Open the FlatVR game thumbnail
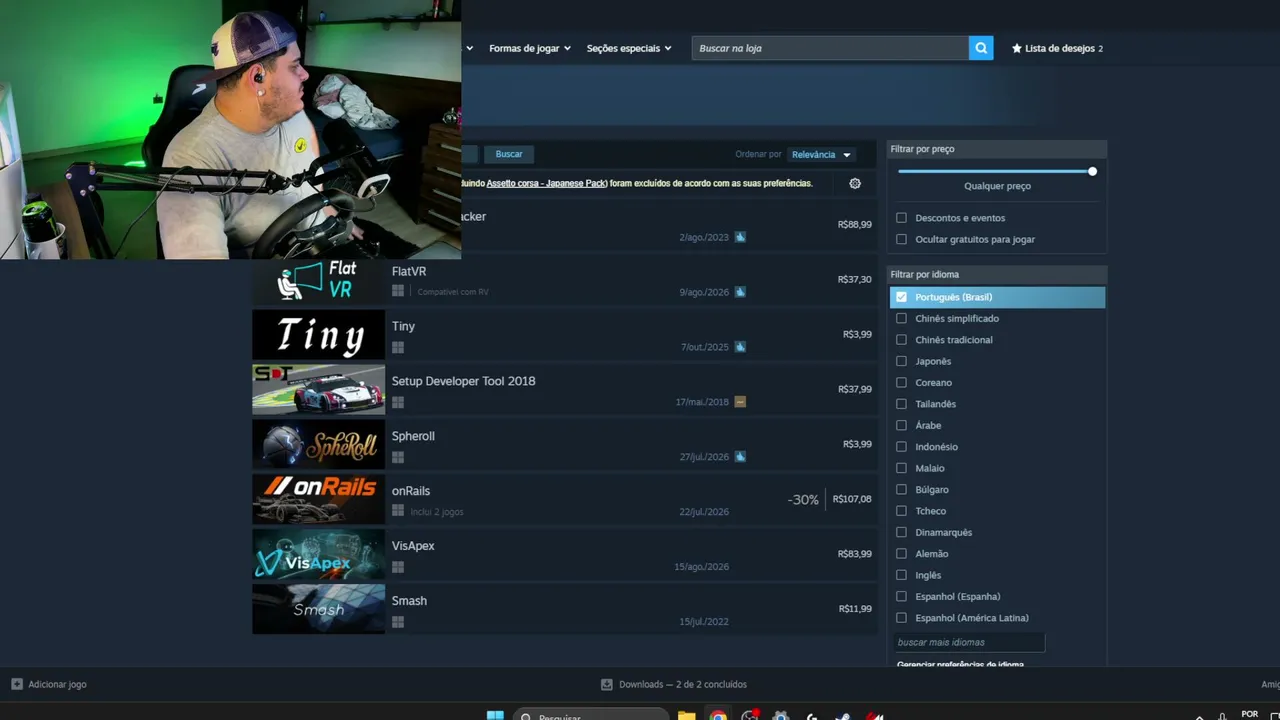 point(318,279)
